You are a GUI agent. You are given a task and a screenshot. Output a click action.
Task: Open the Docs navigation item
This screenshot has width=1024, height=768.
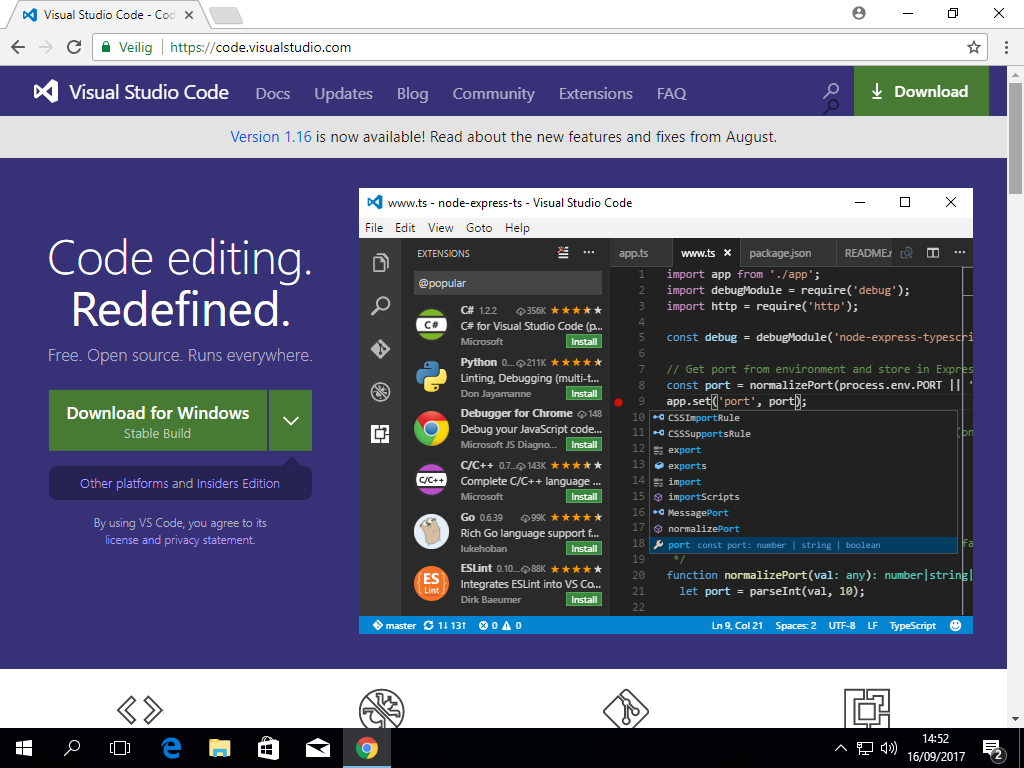(273, 93)
